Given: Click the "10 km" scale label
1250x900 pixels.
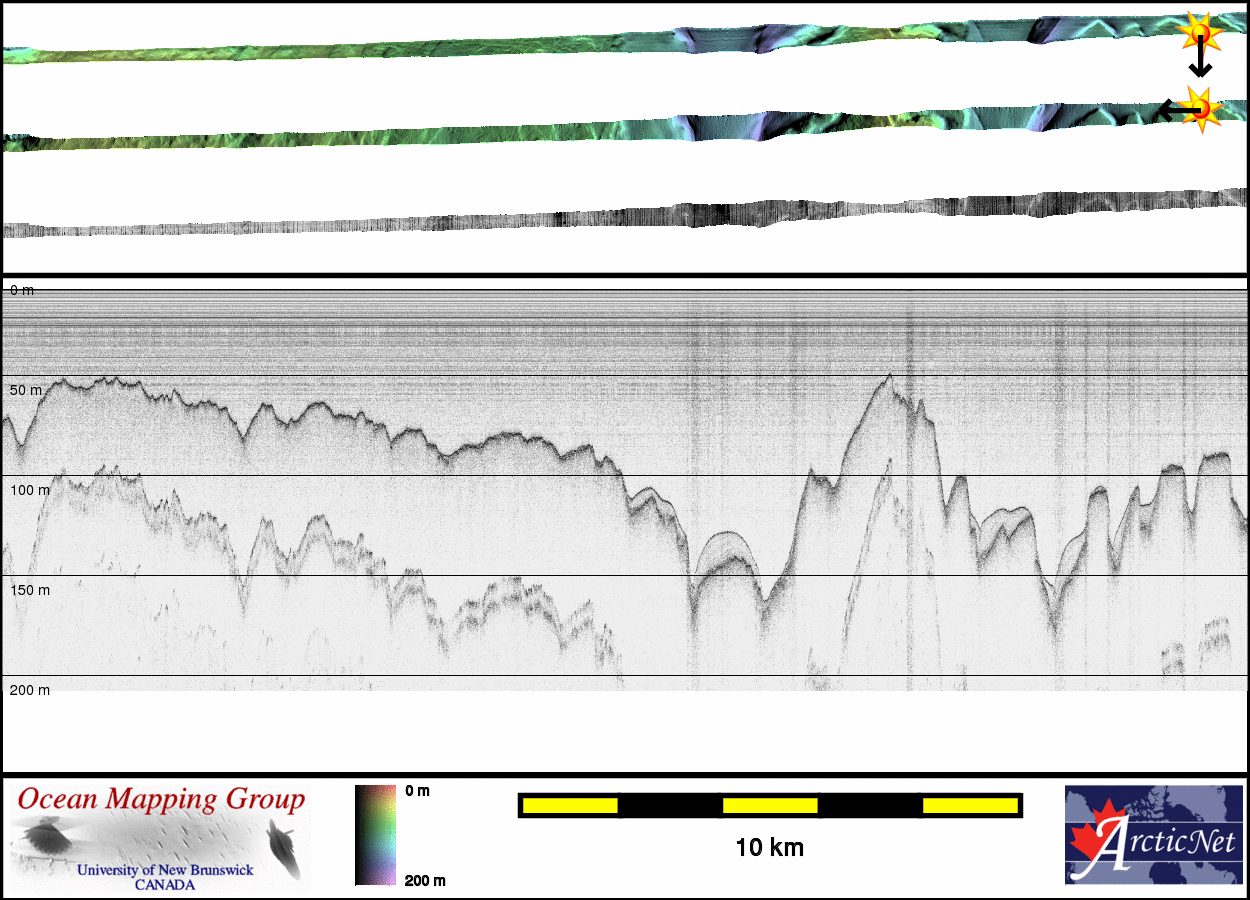Looking at the screenshot, I should click(769, 849).
